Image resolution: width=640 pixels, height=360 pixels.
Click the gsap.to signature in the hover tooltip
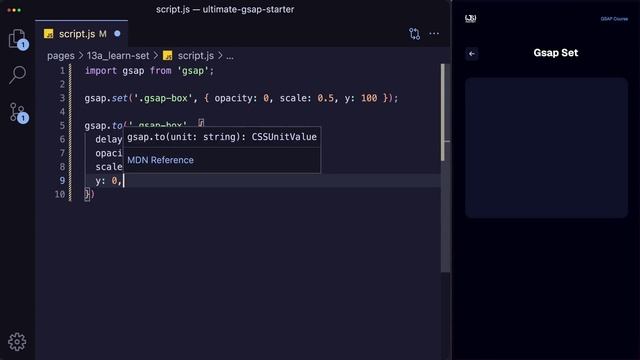pos(222,137)
